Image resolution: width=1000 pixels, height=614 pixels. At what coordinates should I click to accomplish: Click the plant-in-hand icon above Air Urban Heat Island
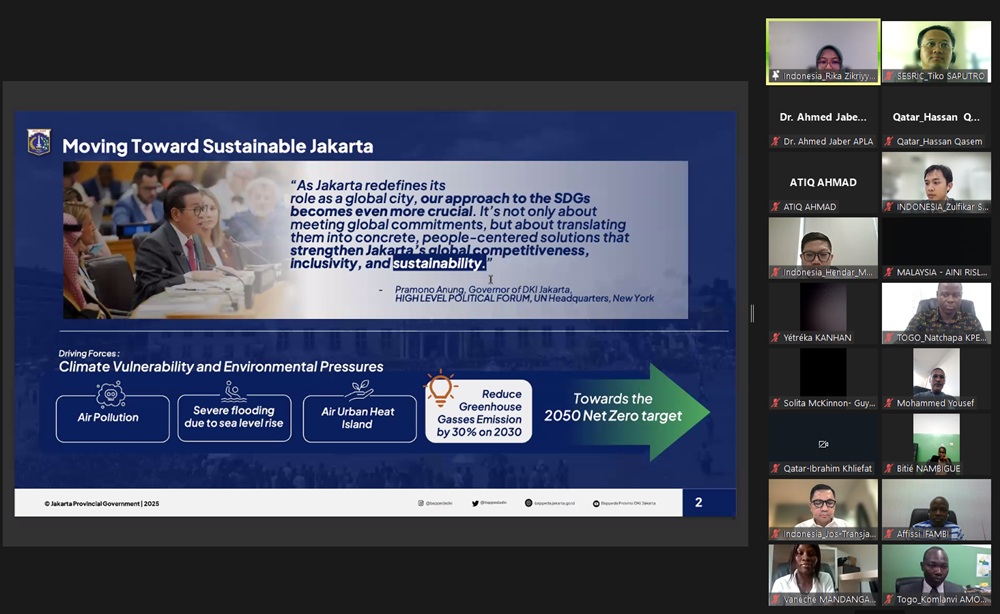click(360, 390)
